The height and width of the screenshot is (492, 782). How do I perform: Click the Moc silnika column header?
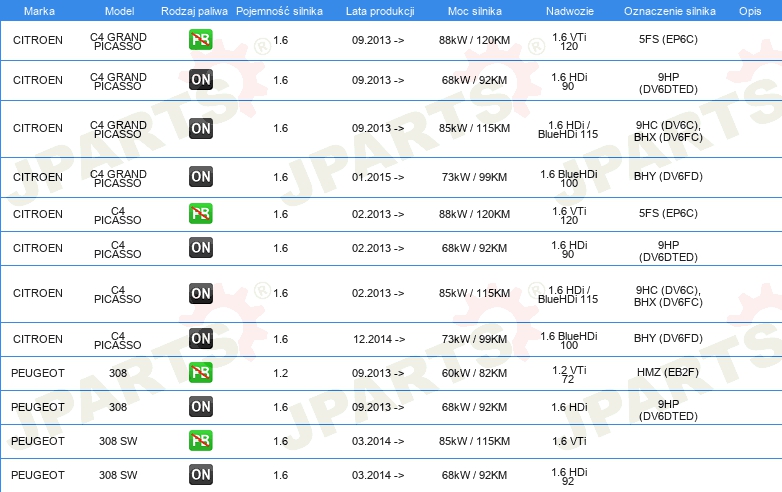tap(475, 11)
